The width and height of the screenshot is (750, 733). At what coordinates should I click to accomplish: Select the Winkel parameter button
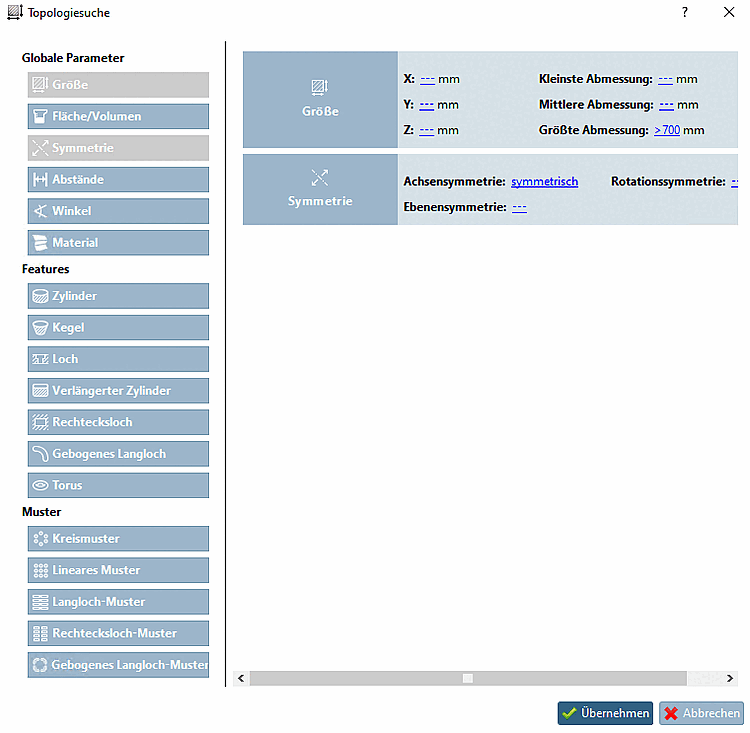pos(118,211)
